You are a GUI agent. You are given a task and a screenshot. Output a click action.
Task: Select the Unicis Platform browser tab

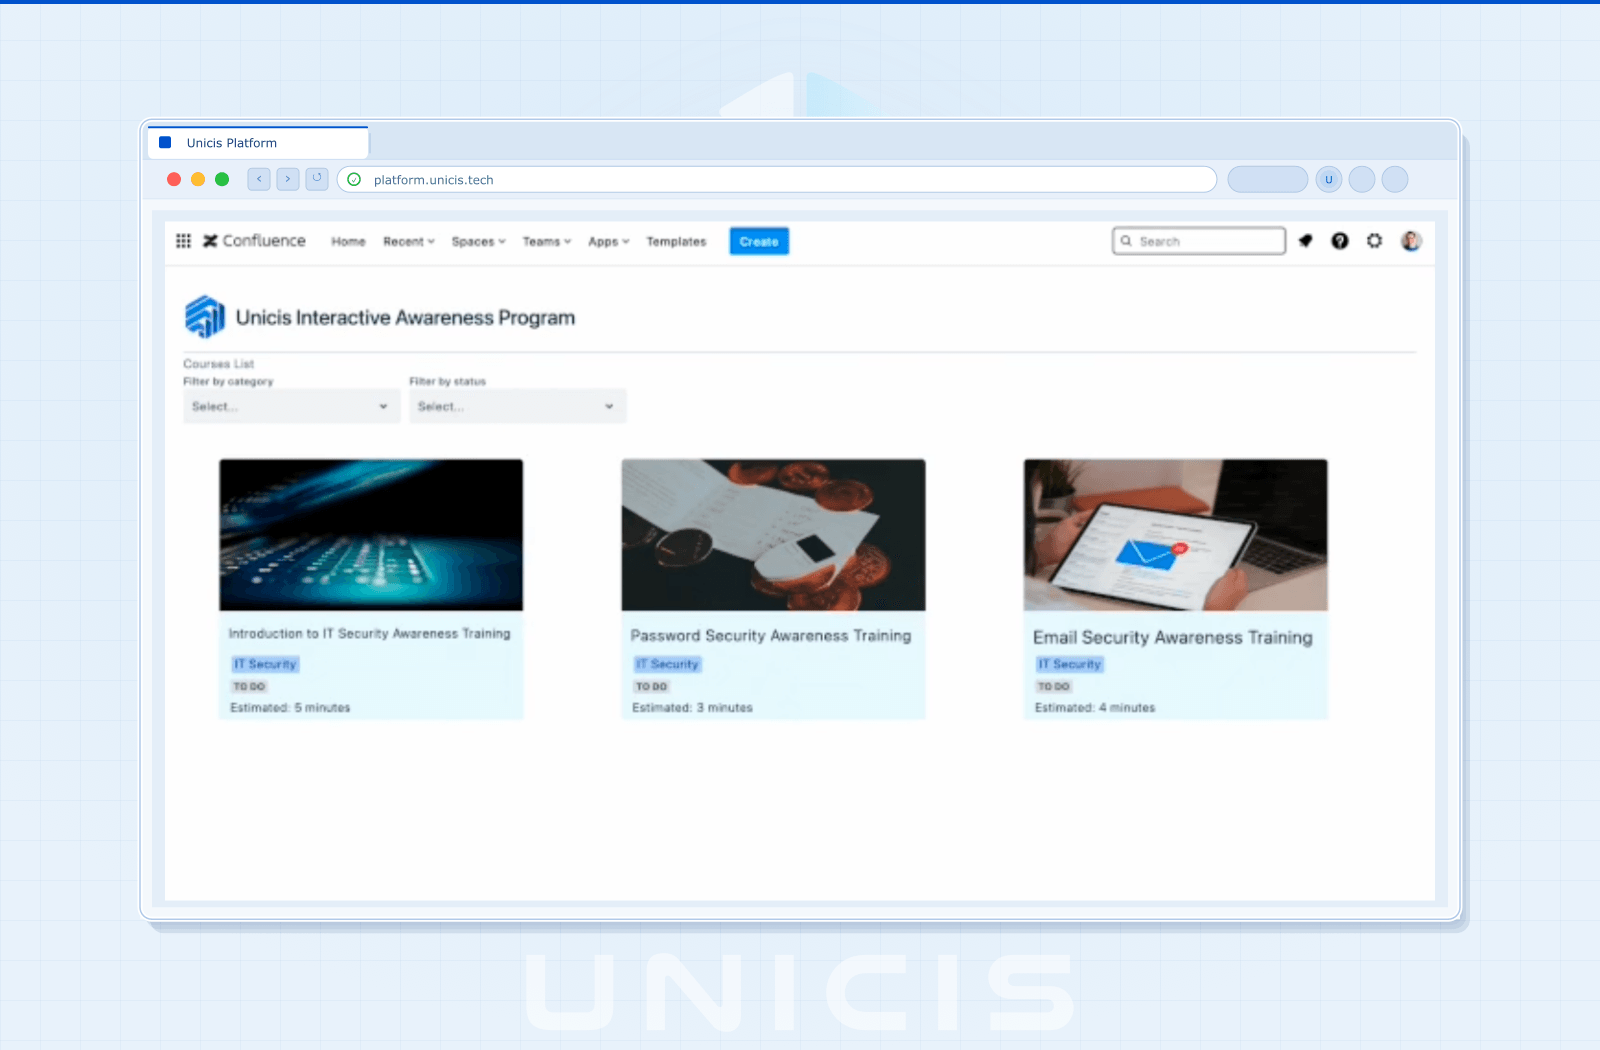coord(258,143)
